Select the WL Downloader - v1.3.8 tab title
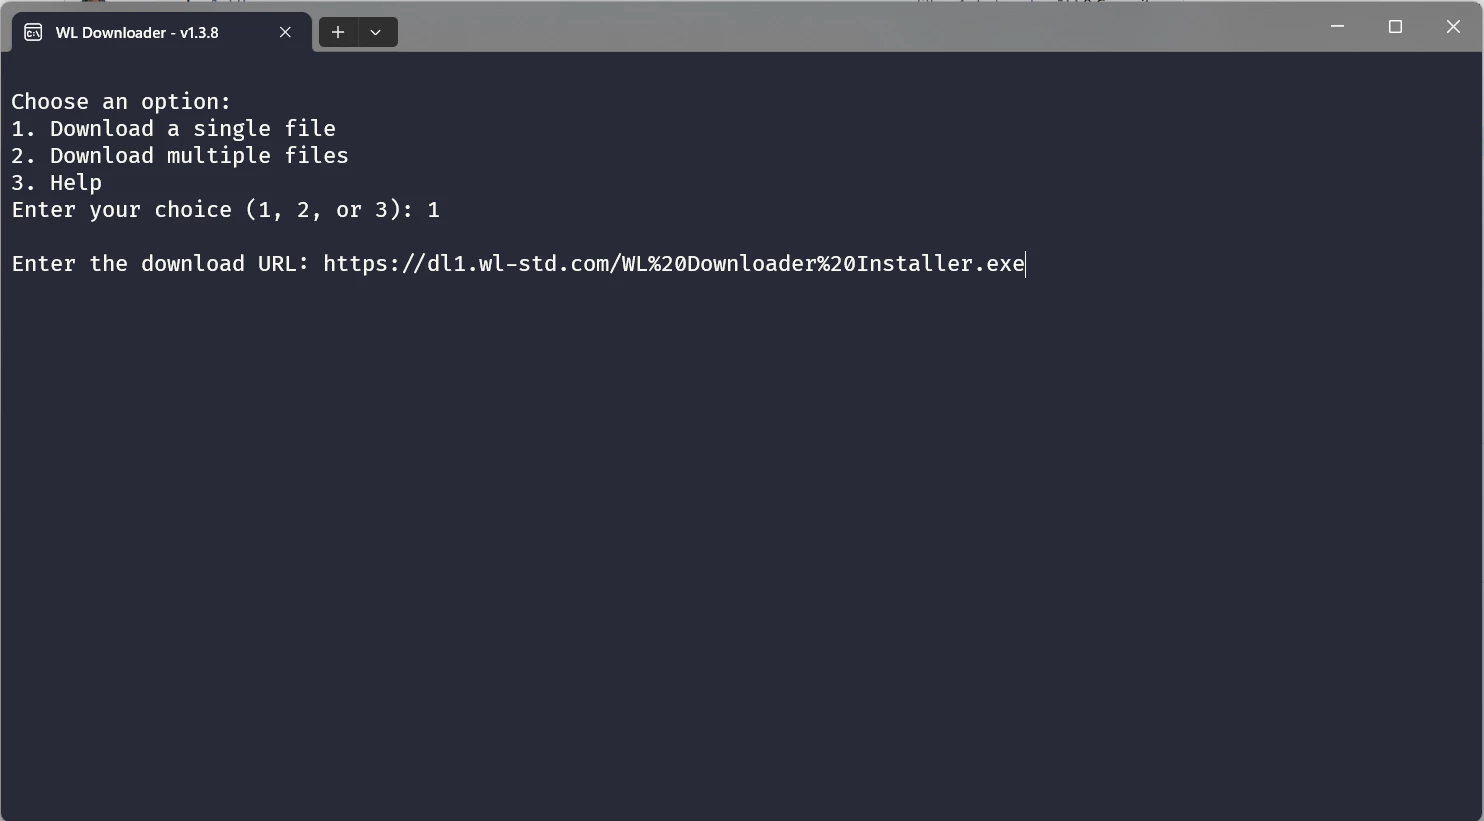The height and width of the screenshot is (821, 1484). (137, 32)
